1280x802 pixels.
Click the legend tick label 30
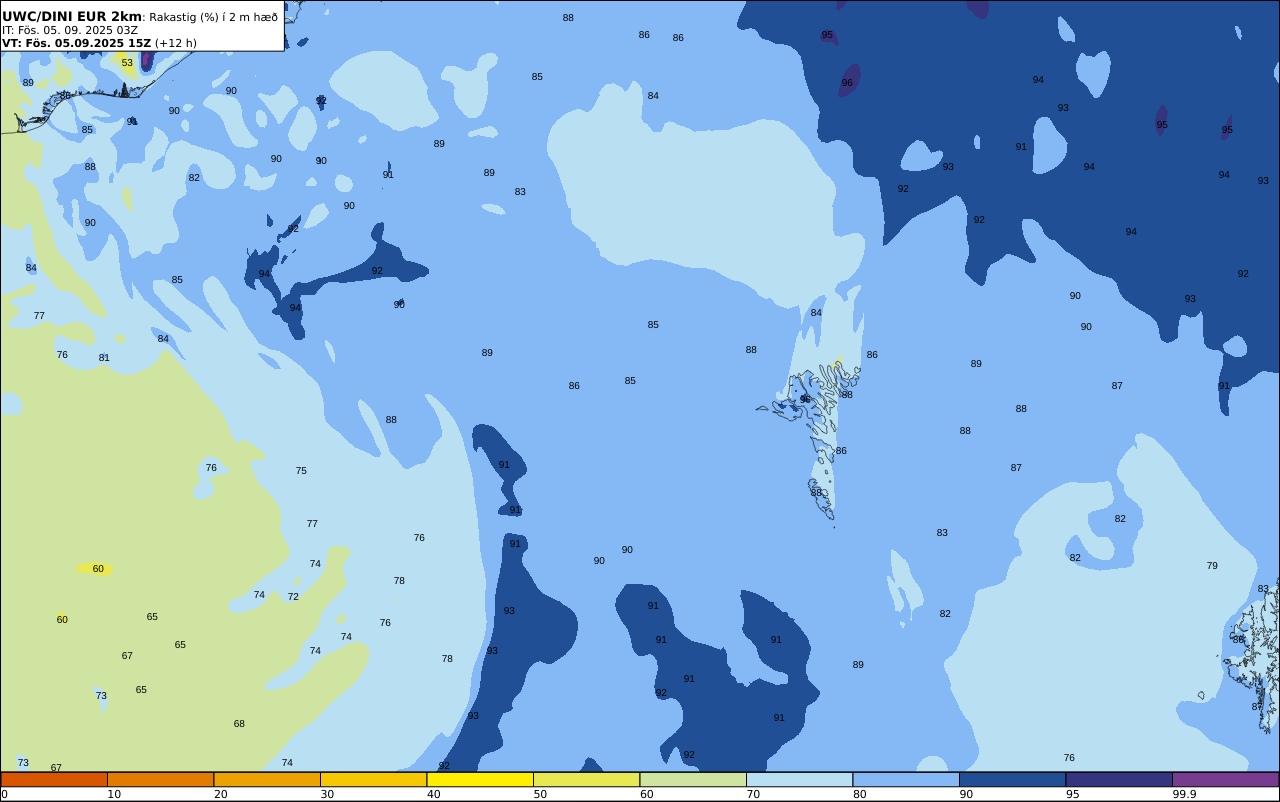(x=327, y=794)
